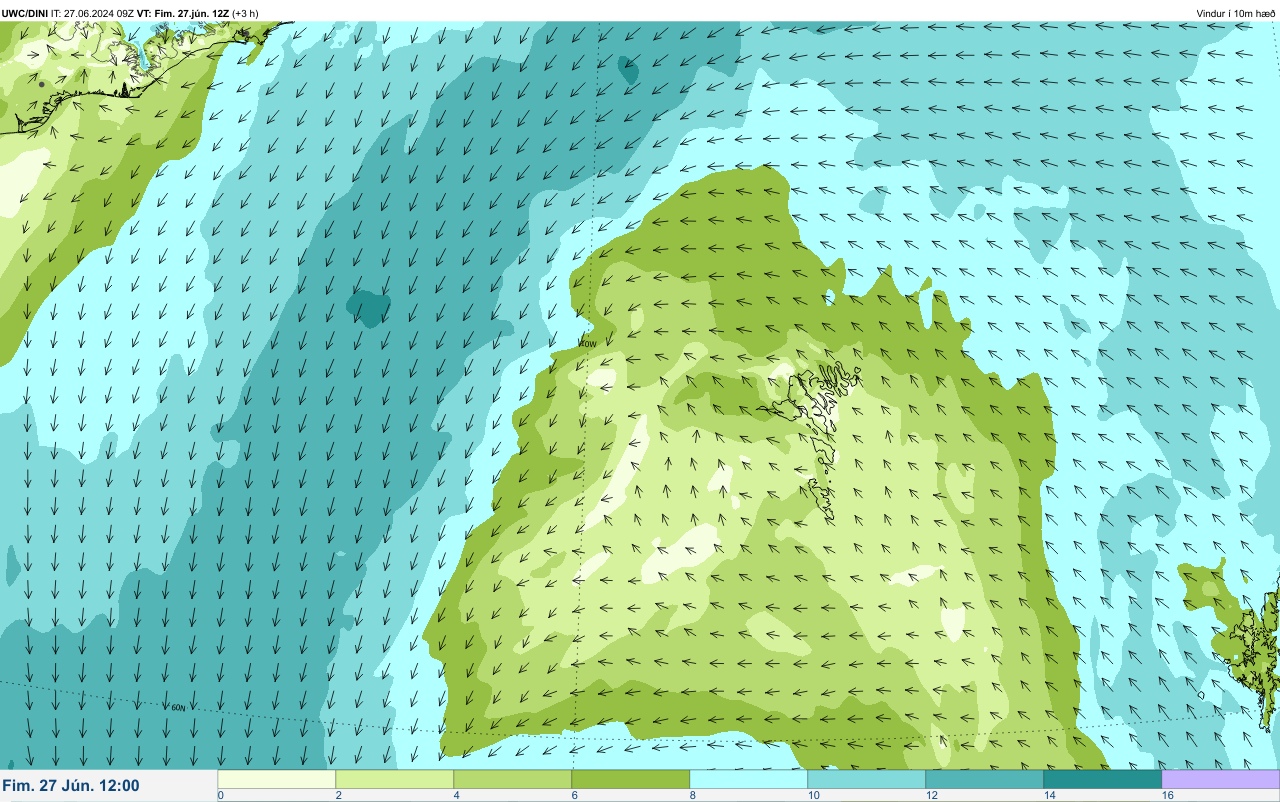Click the legend tick value '8'

(x=692, y=795)
